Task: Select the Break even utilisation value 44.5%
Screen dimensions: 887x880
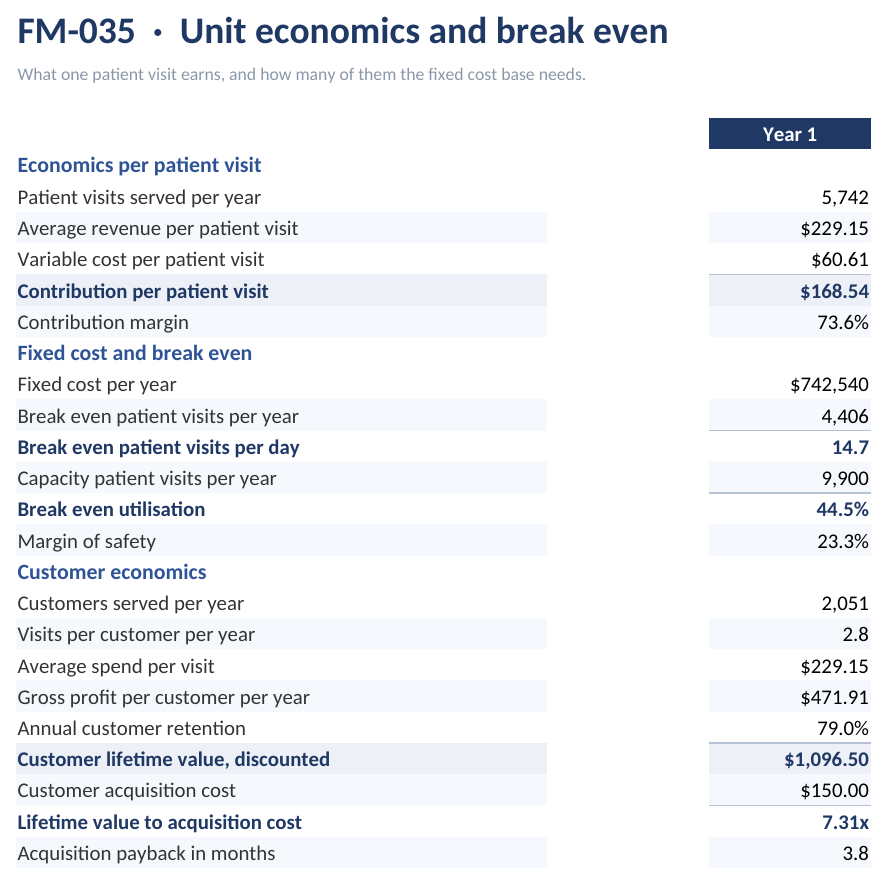Action: [x=842, y=510]
